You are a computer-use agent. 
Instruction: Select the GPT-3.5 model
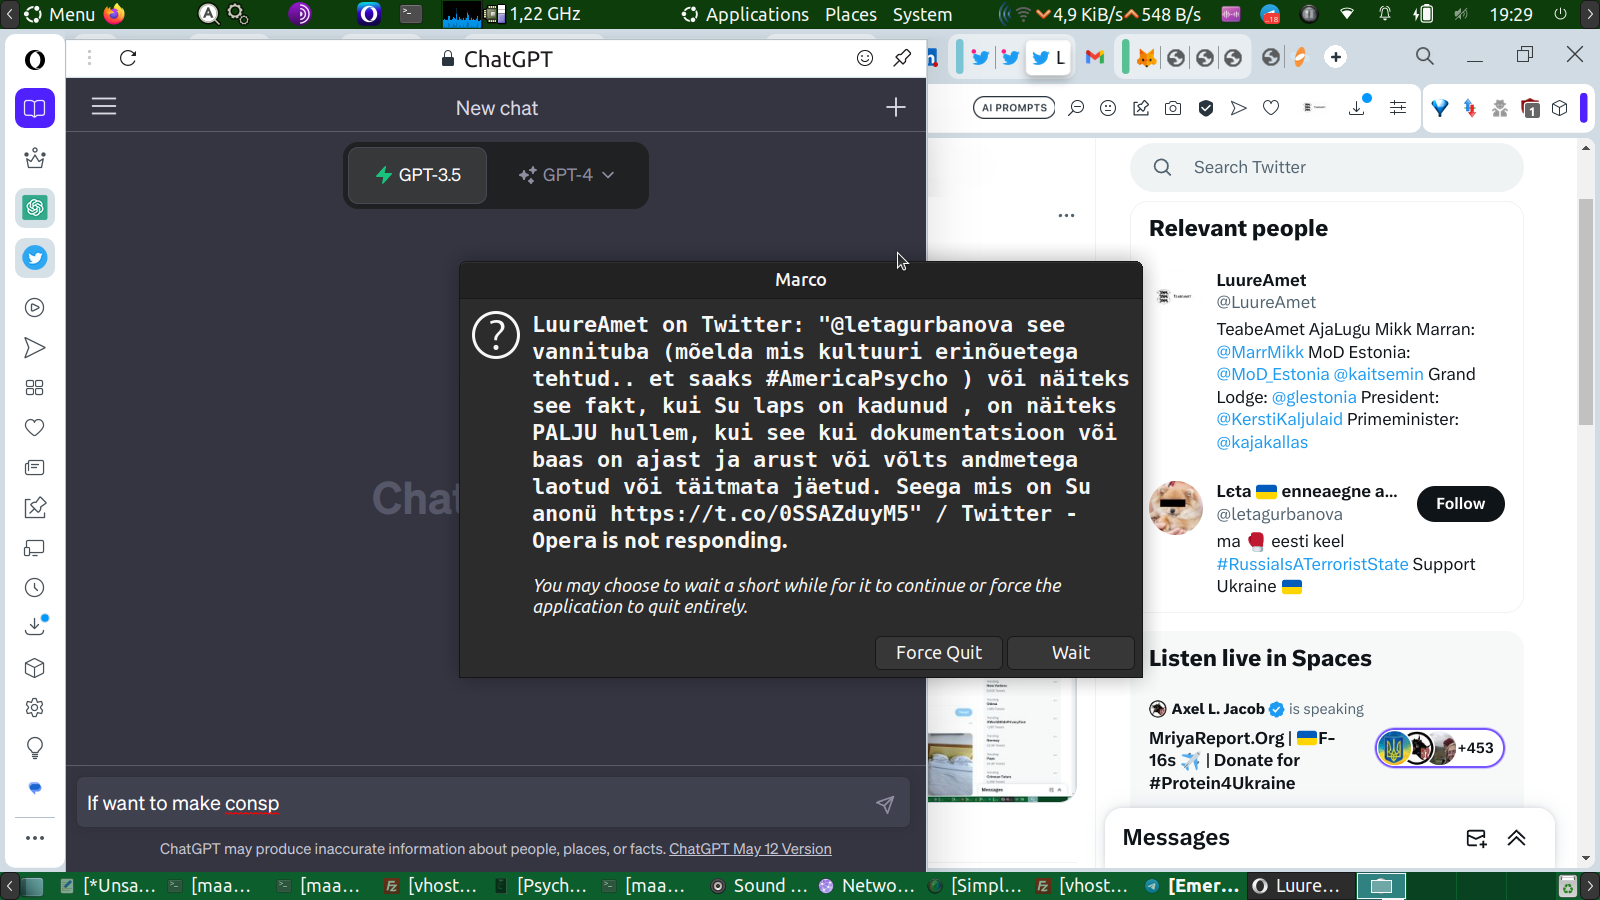[x=418, y=175]
